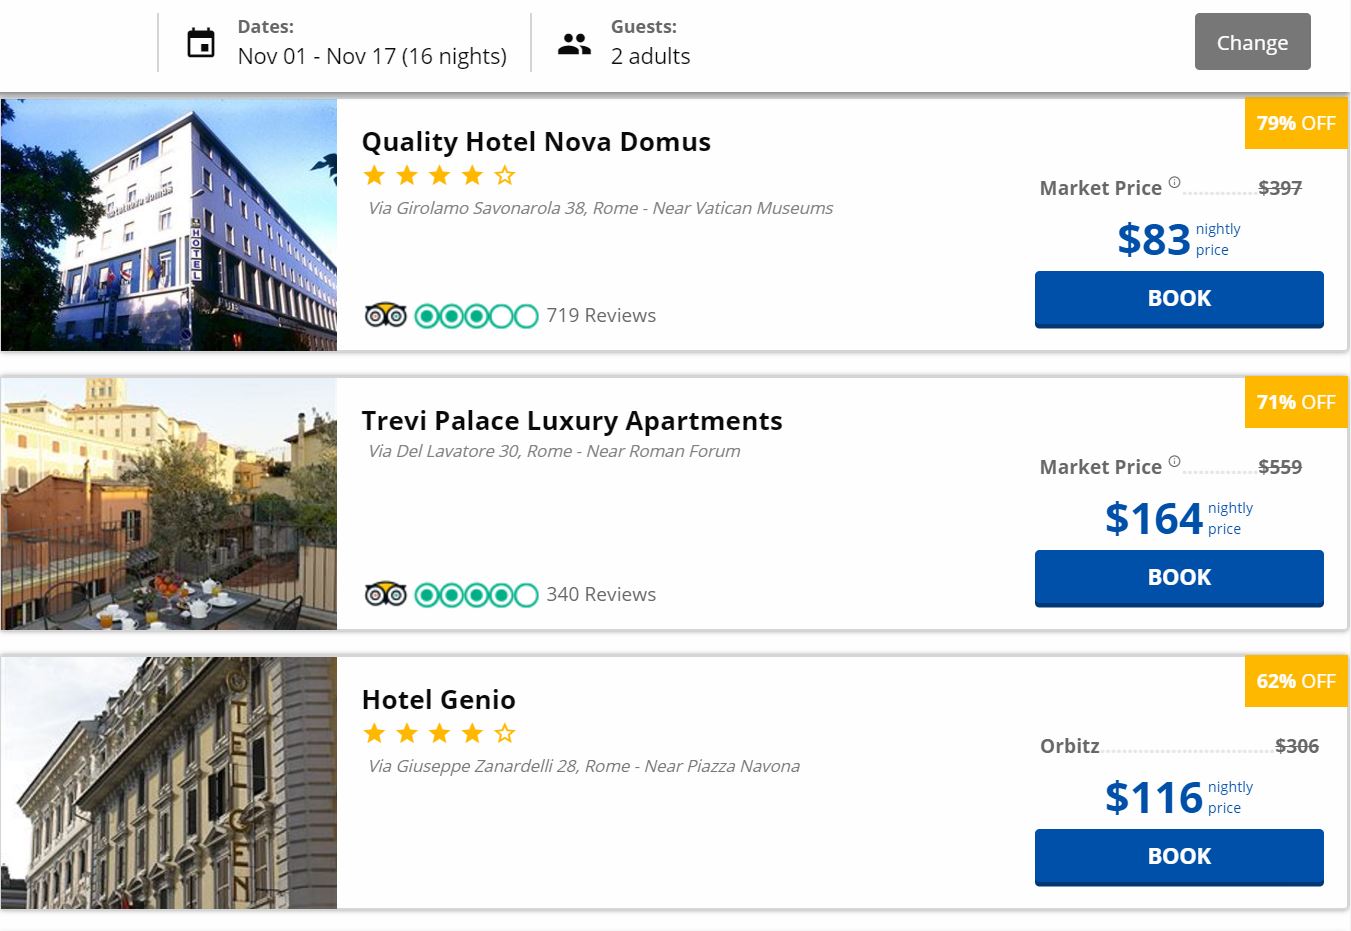Book Quality Hotel Nova Domus at $83

[x=1179, y=298]
